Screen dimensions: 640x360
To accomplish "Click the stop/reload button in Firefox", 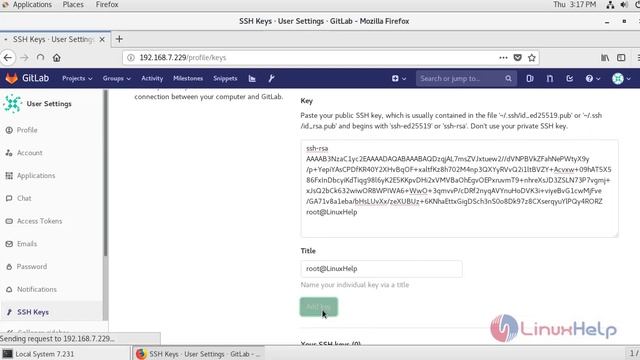I will coord(40,58).
